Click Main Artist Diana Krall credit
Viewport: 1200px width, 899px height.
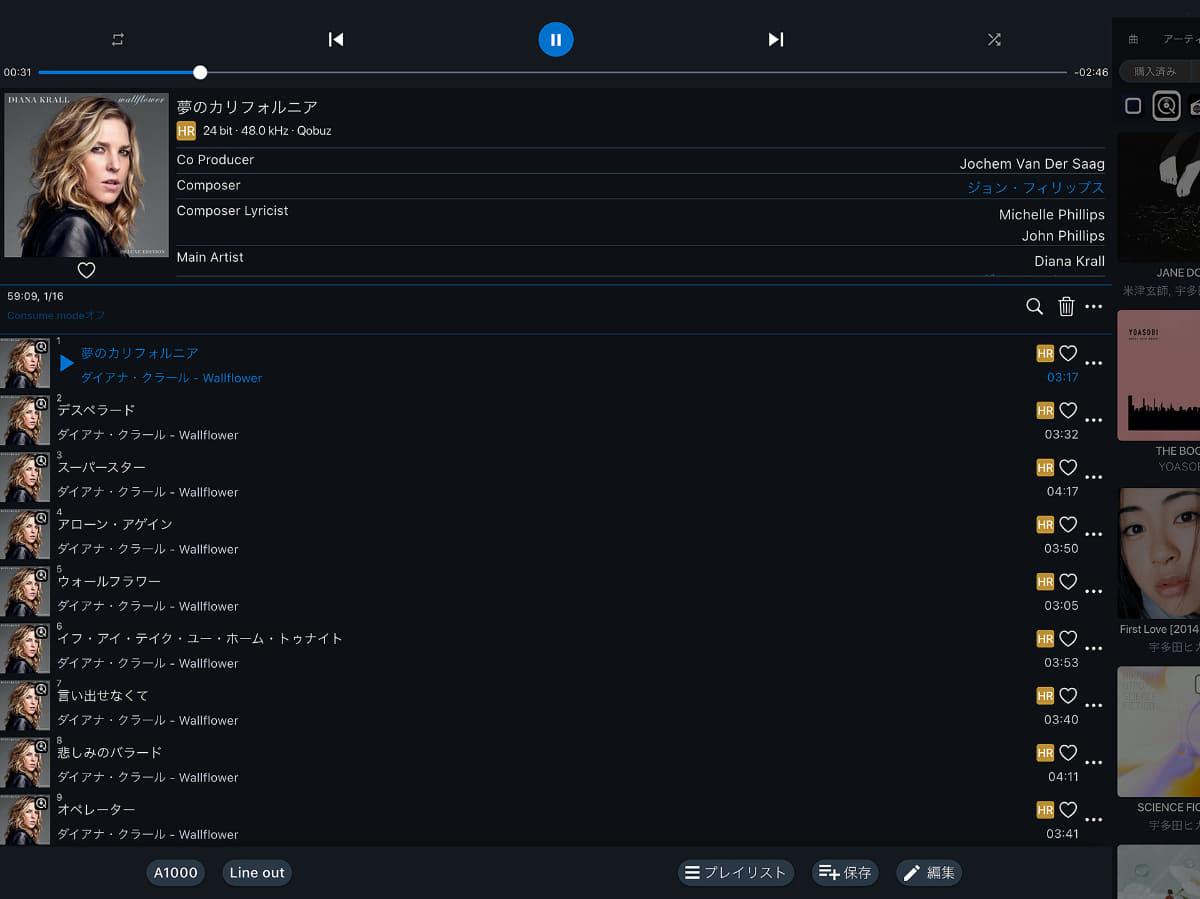[1069, 261]
